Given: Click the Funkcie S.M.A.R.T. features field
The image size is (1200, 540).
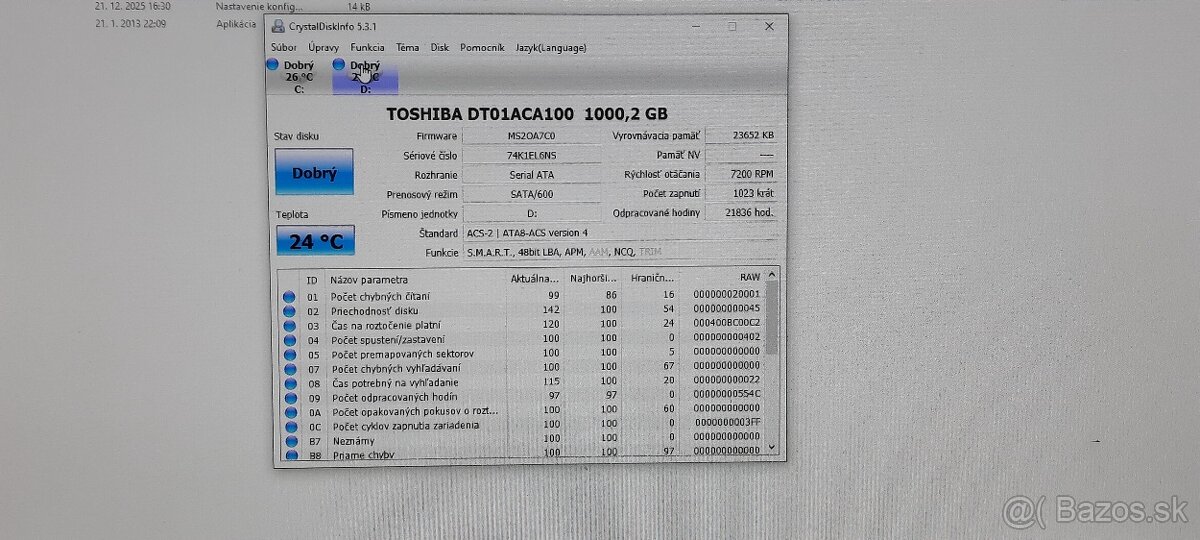Looking at the screenshot, I should [x=619, y=253].
